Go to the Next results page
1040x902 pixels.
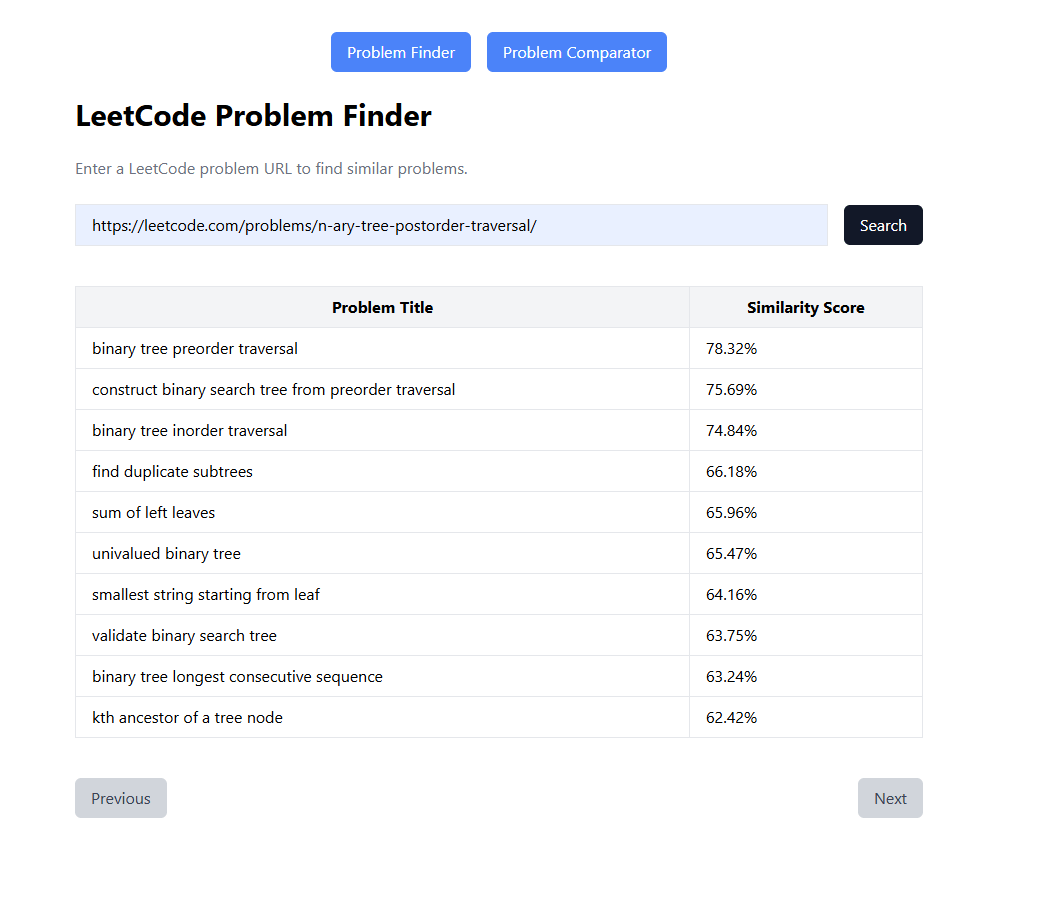point(890,798)
